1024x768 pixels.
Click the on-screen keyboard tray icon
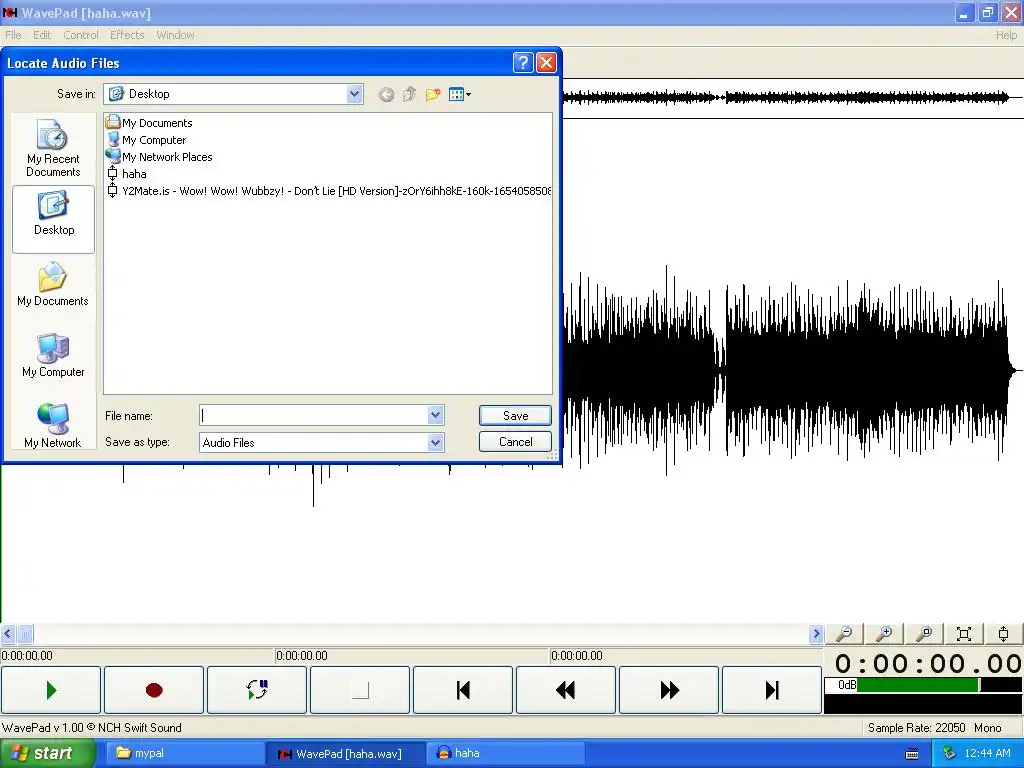pos(912,754)
